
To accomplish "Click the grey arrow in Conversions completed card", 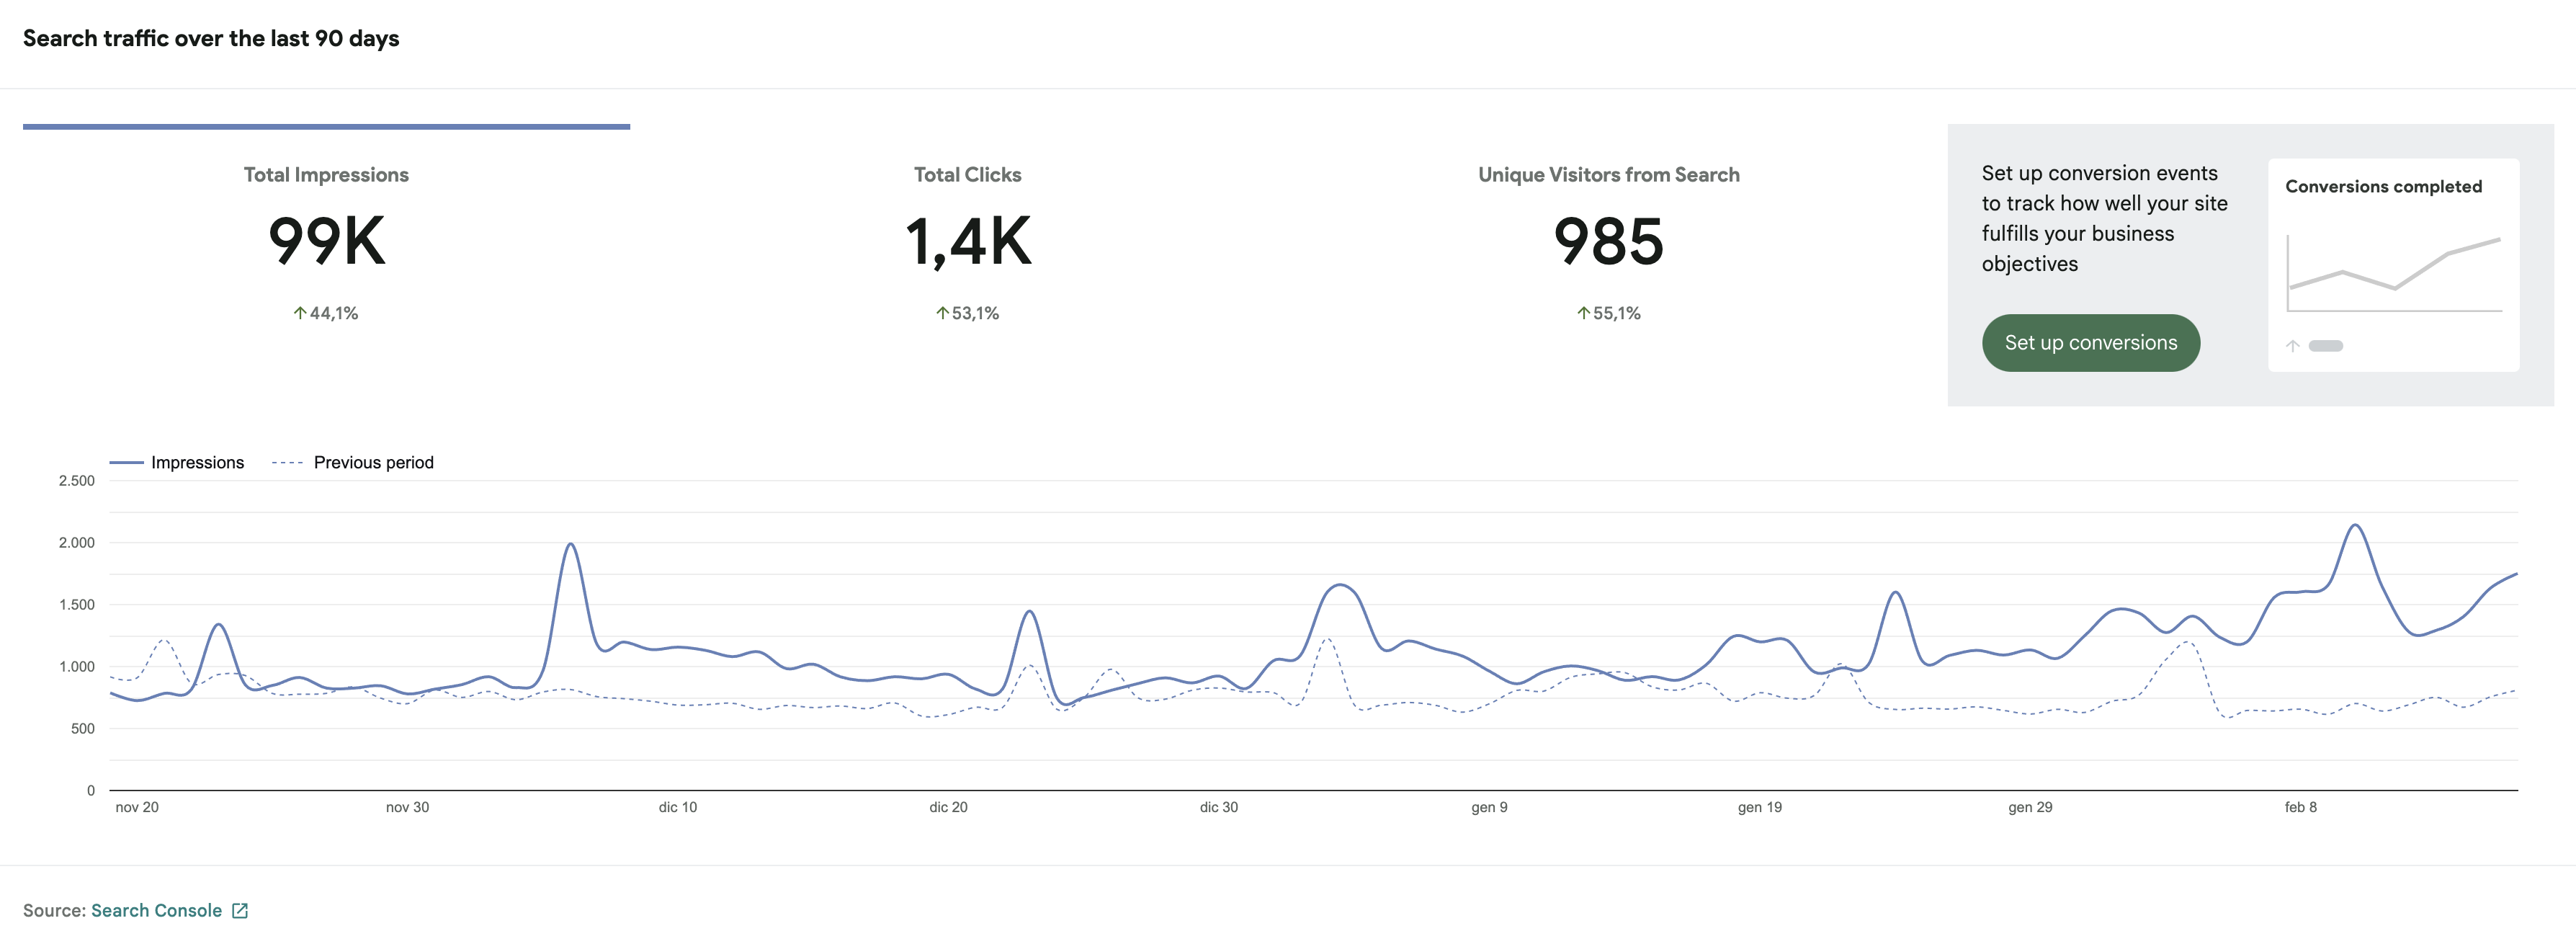I will point(2293,346).
